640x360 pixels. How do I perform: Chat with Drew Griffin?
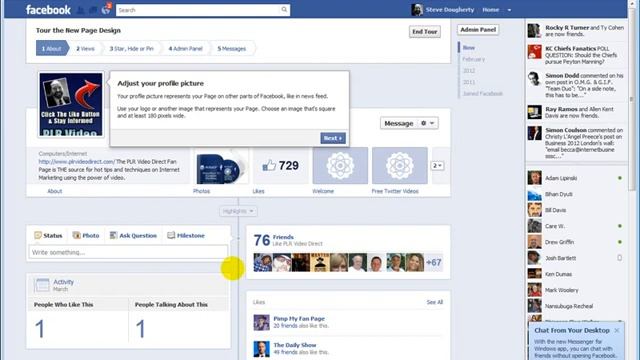pos(576,242)
